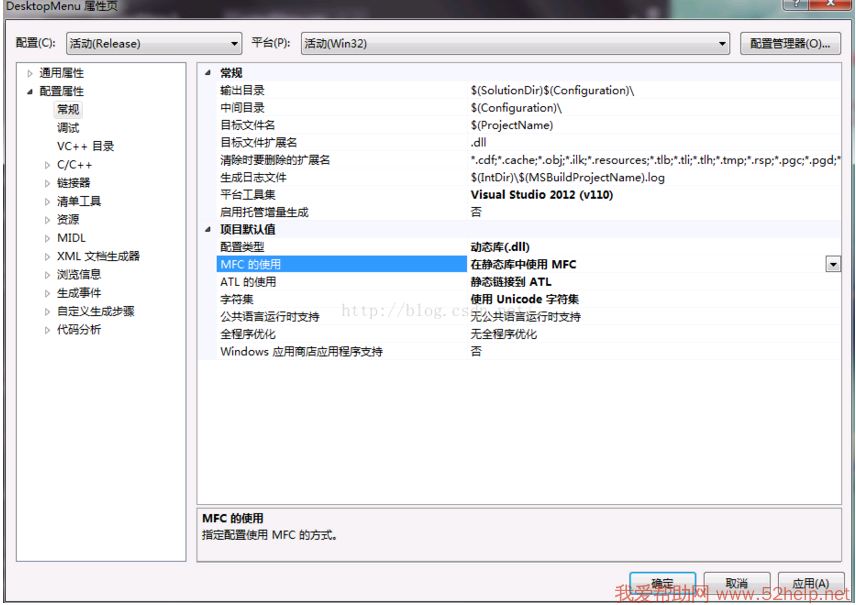Image resolution: width=856 pixels, height=605 pixels.
Task: Open the 配置(C) configuration dropdown
Action: click(154, 43)
